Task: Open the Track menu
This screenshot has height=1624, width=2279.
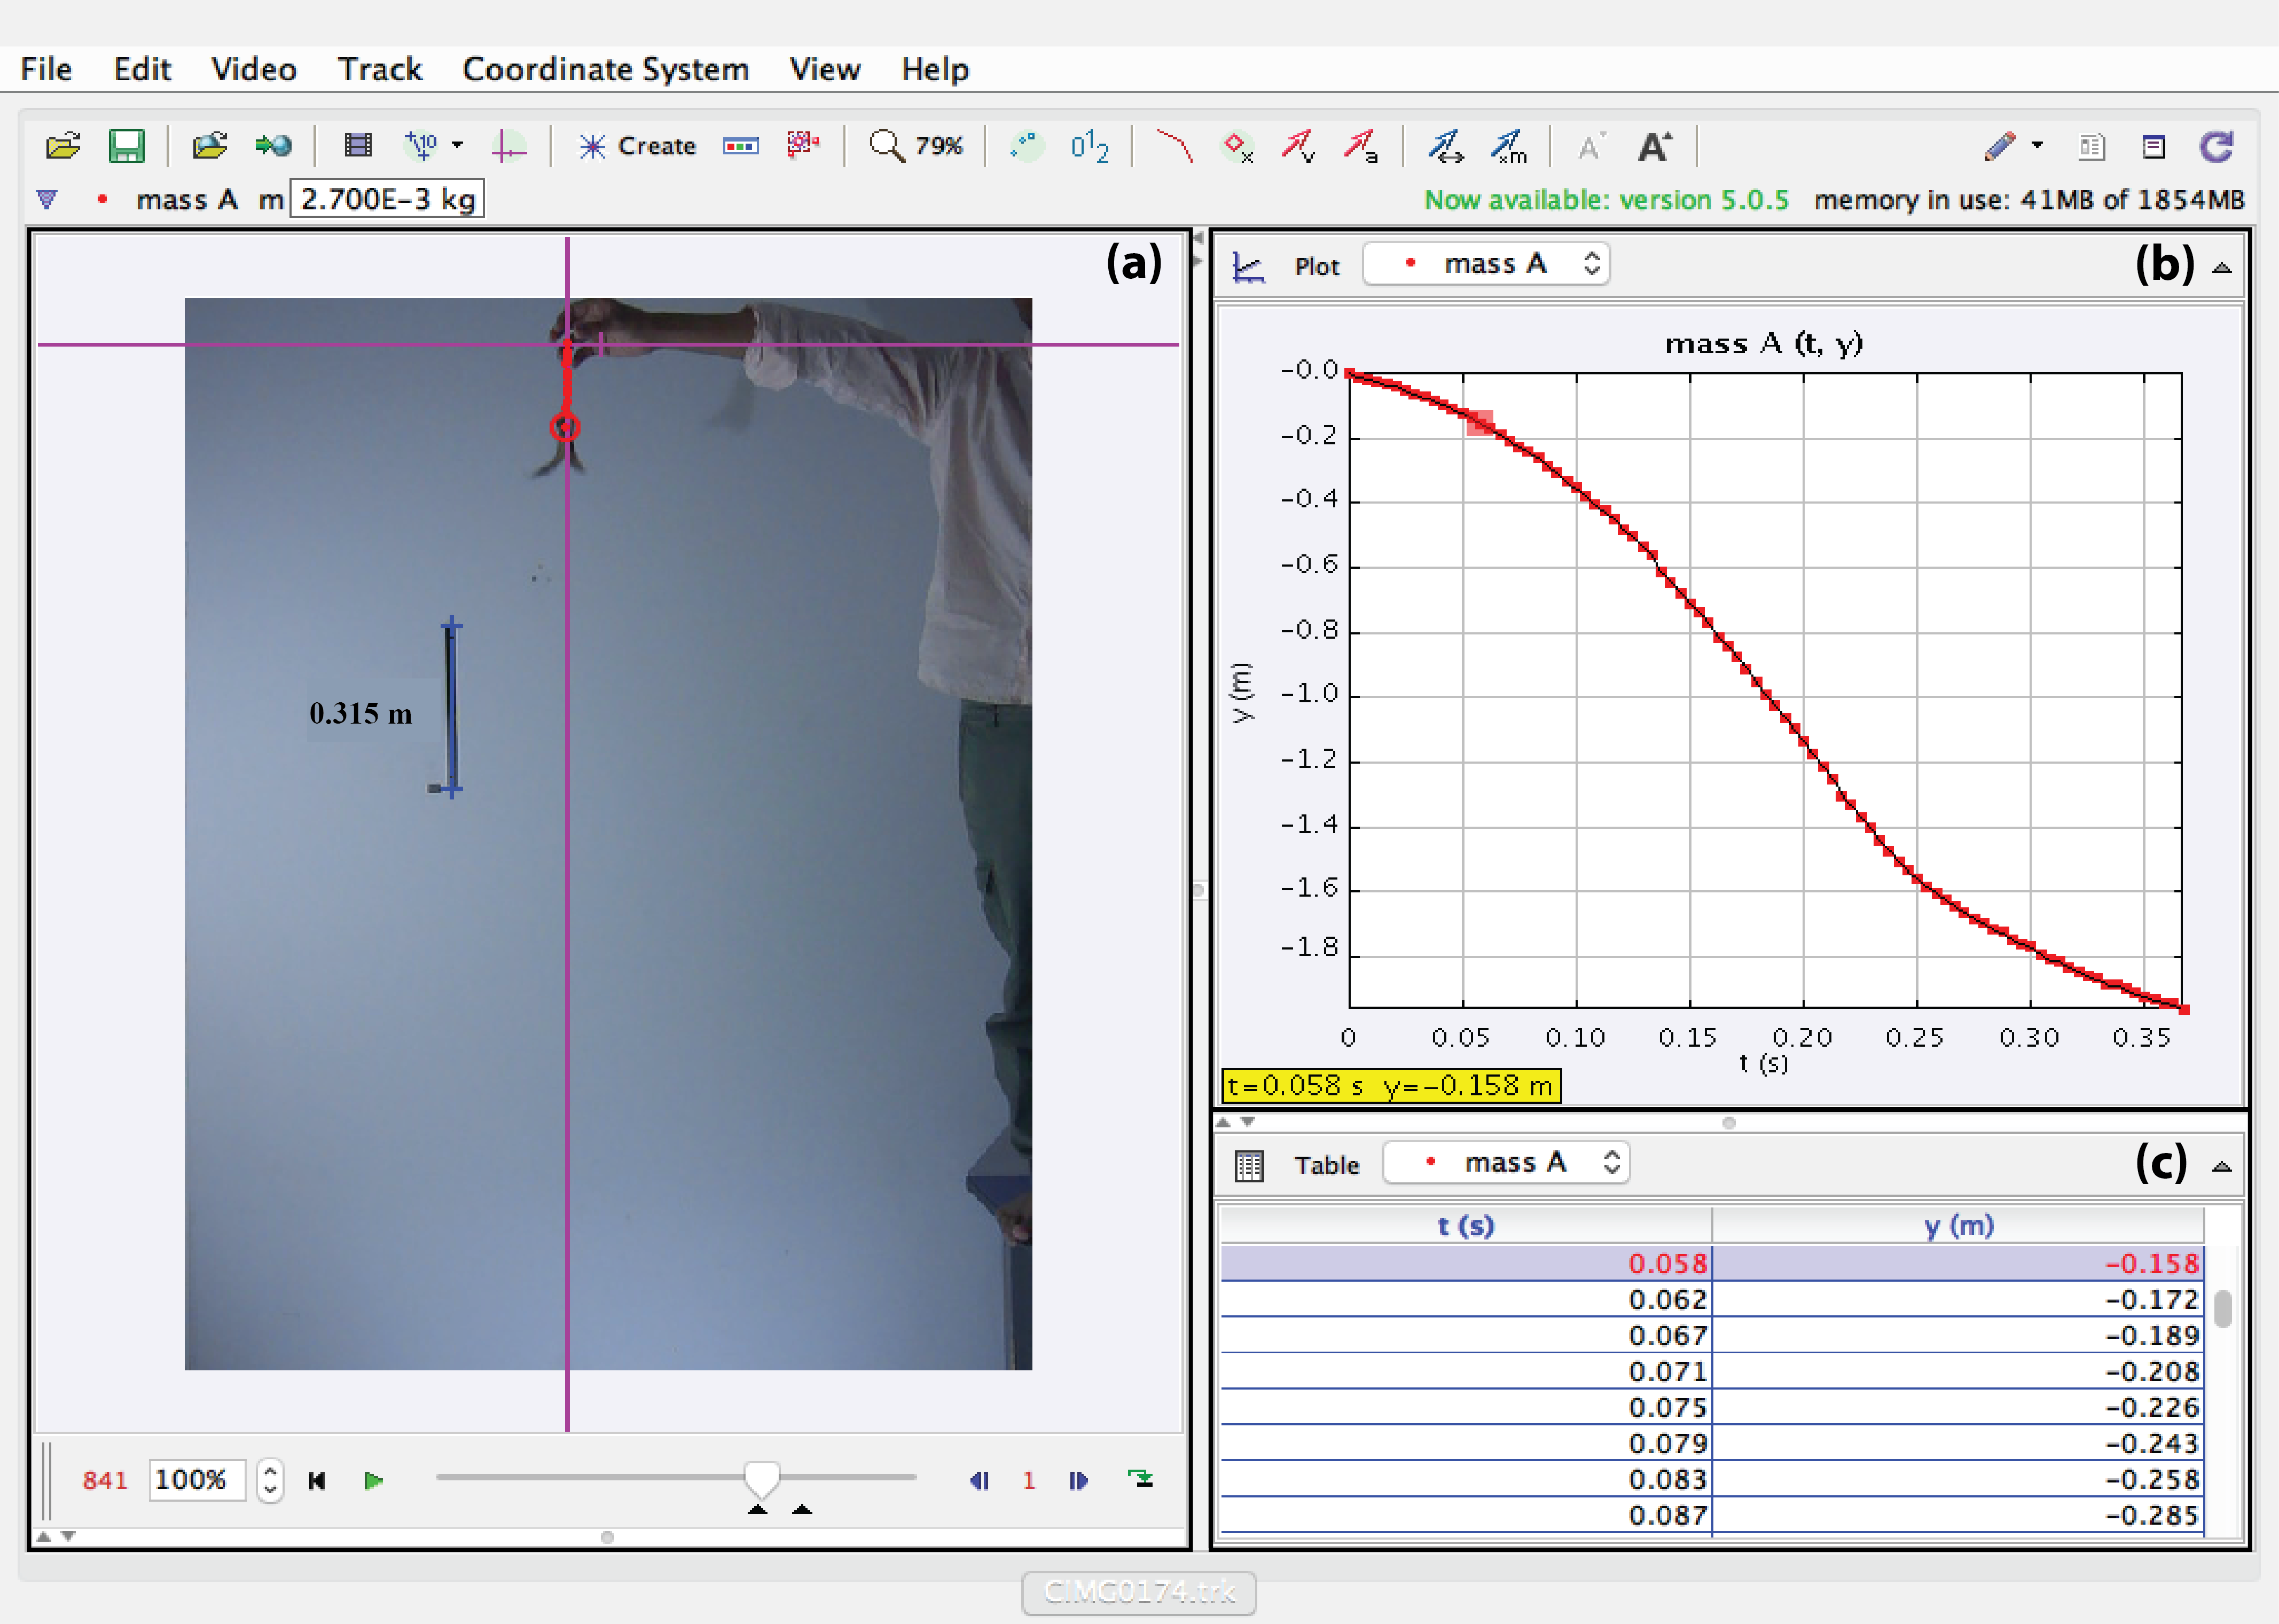Action: pyautogui.click(x=379, y=69)
